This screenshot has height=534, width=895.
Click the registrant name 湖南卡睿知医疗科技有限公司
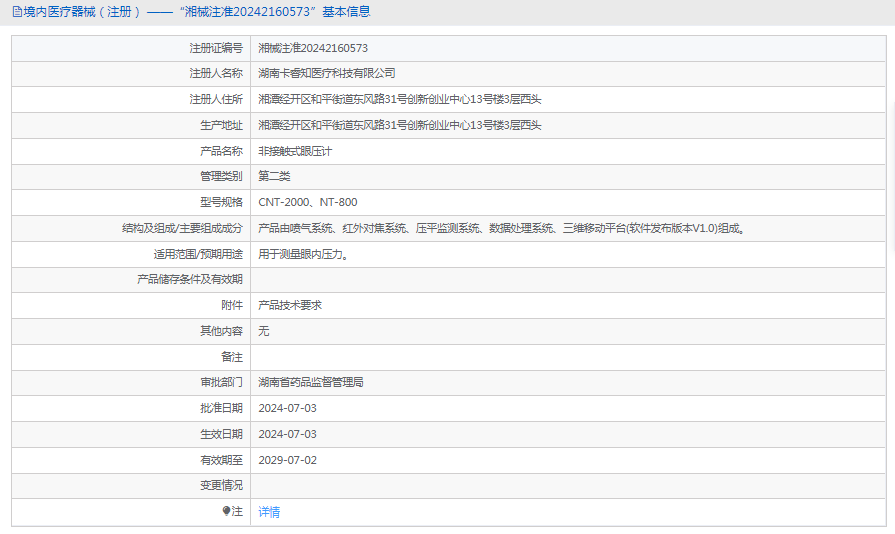(327, 73)
